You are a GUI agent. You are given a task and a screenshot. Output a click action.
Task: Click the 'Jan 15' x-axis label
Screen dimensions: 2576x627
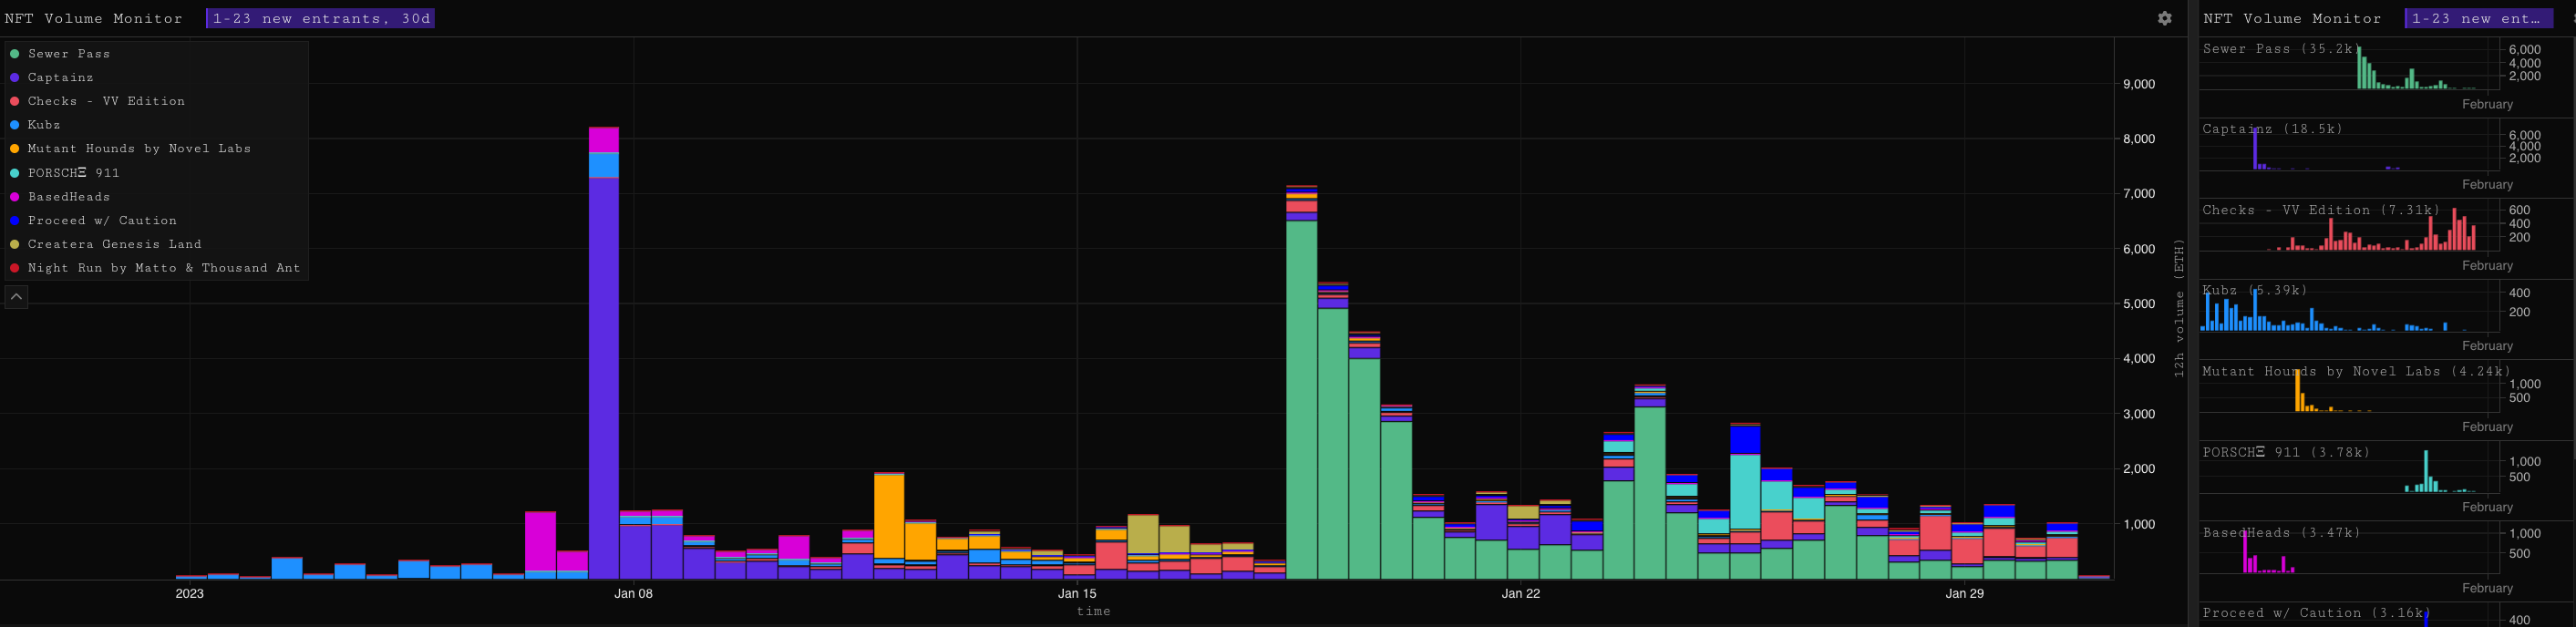click(x=1077, y=593)
